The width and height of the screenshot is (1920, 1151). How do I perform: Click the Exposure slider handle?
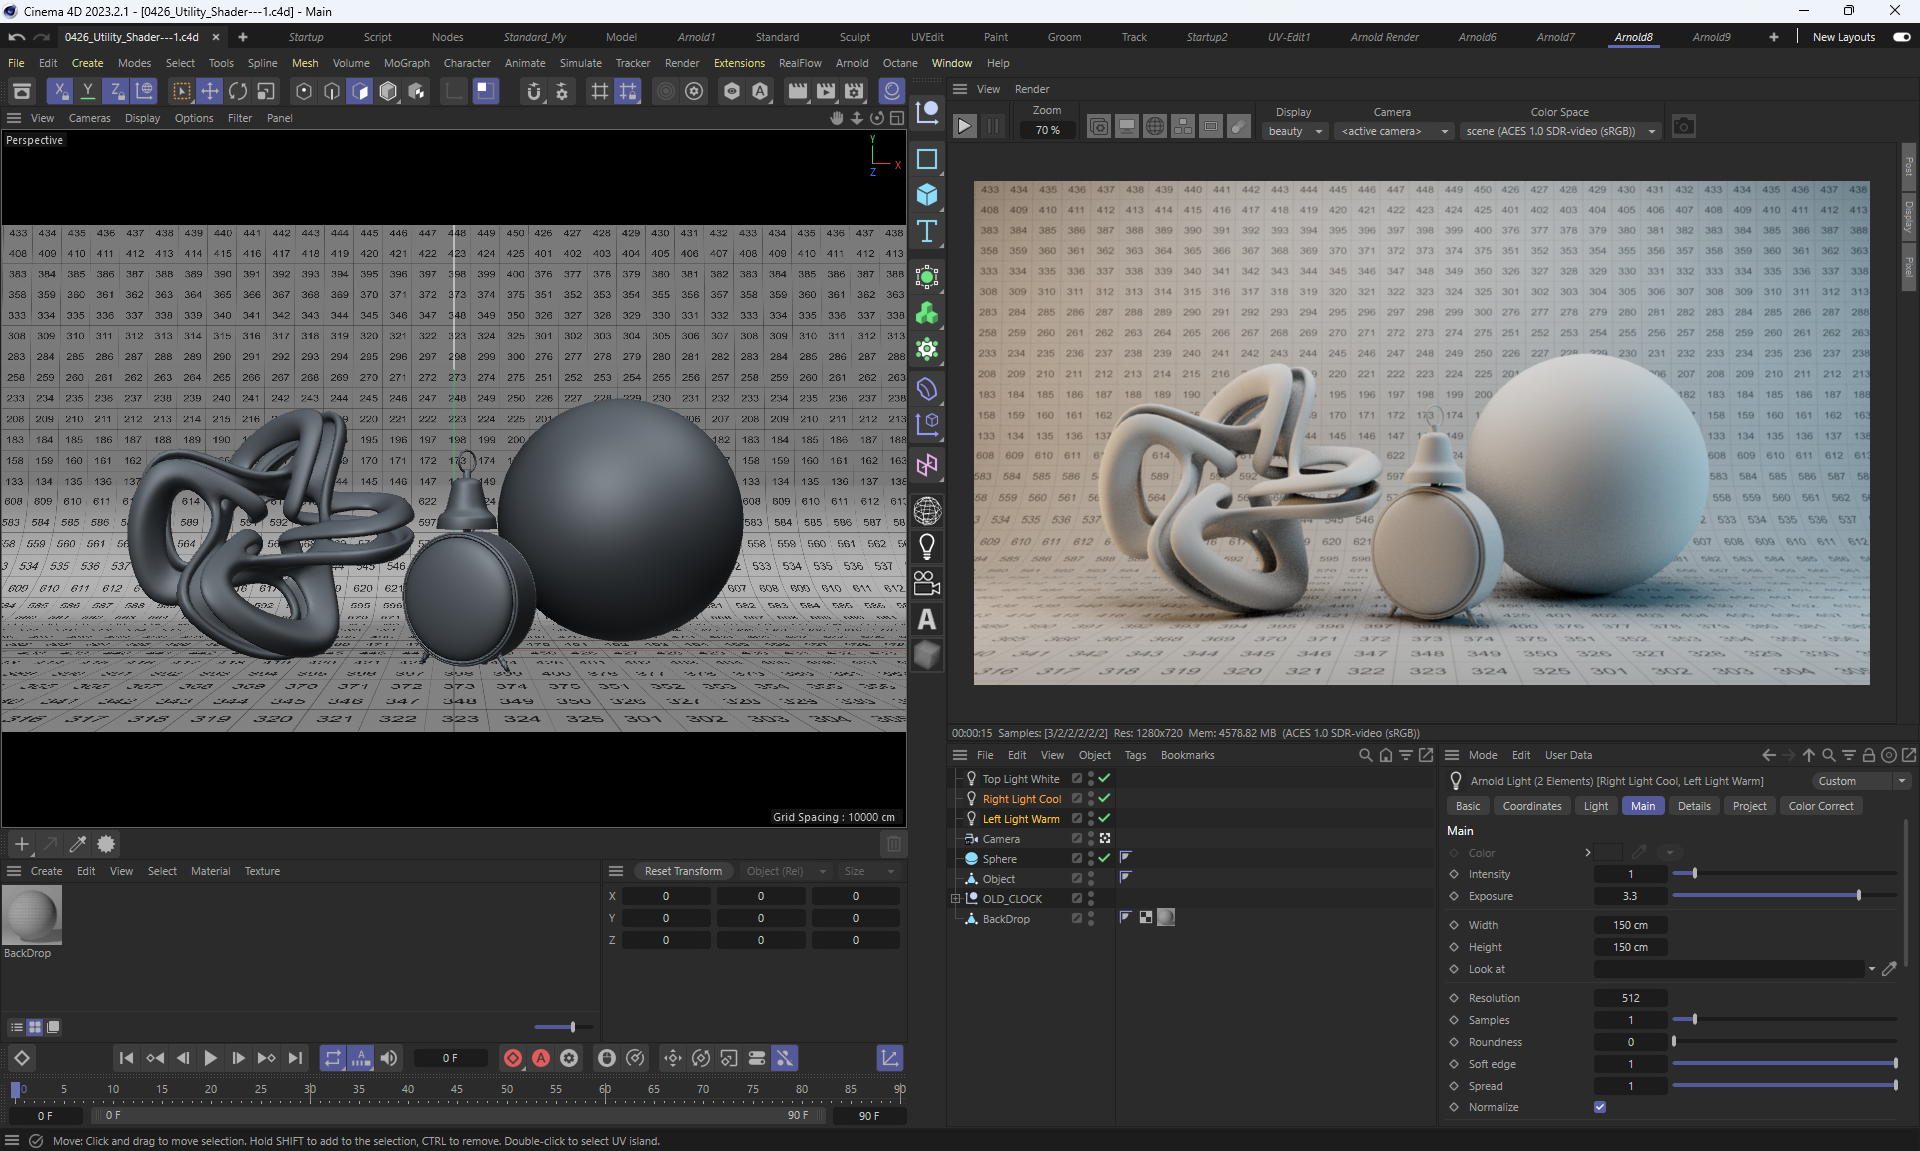point(1858,896)
